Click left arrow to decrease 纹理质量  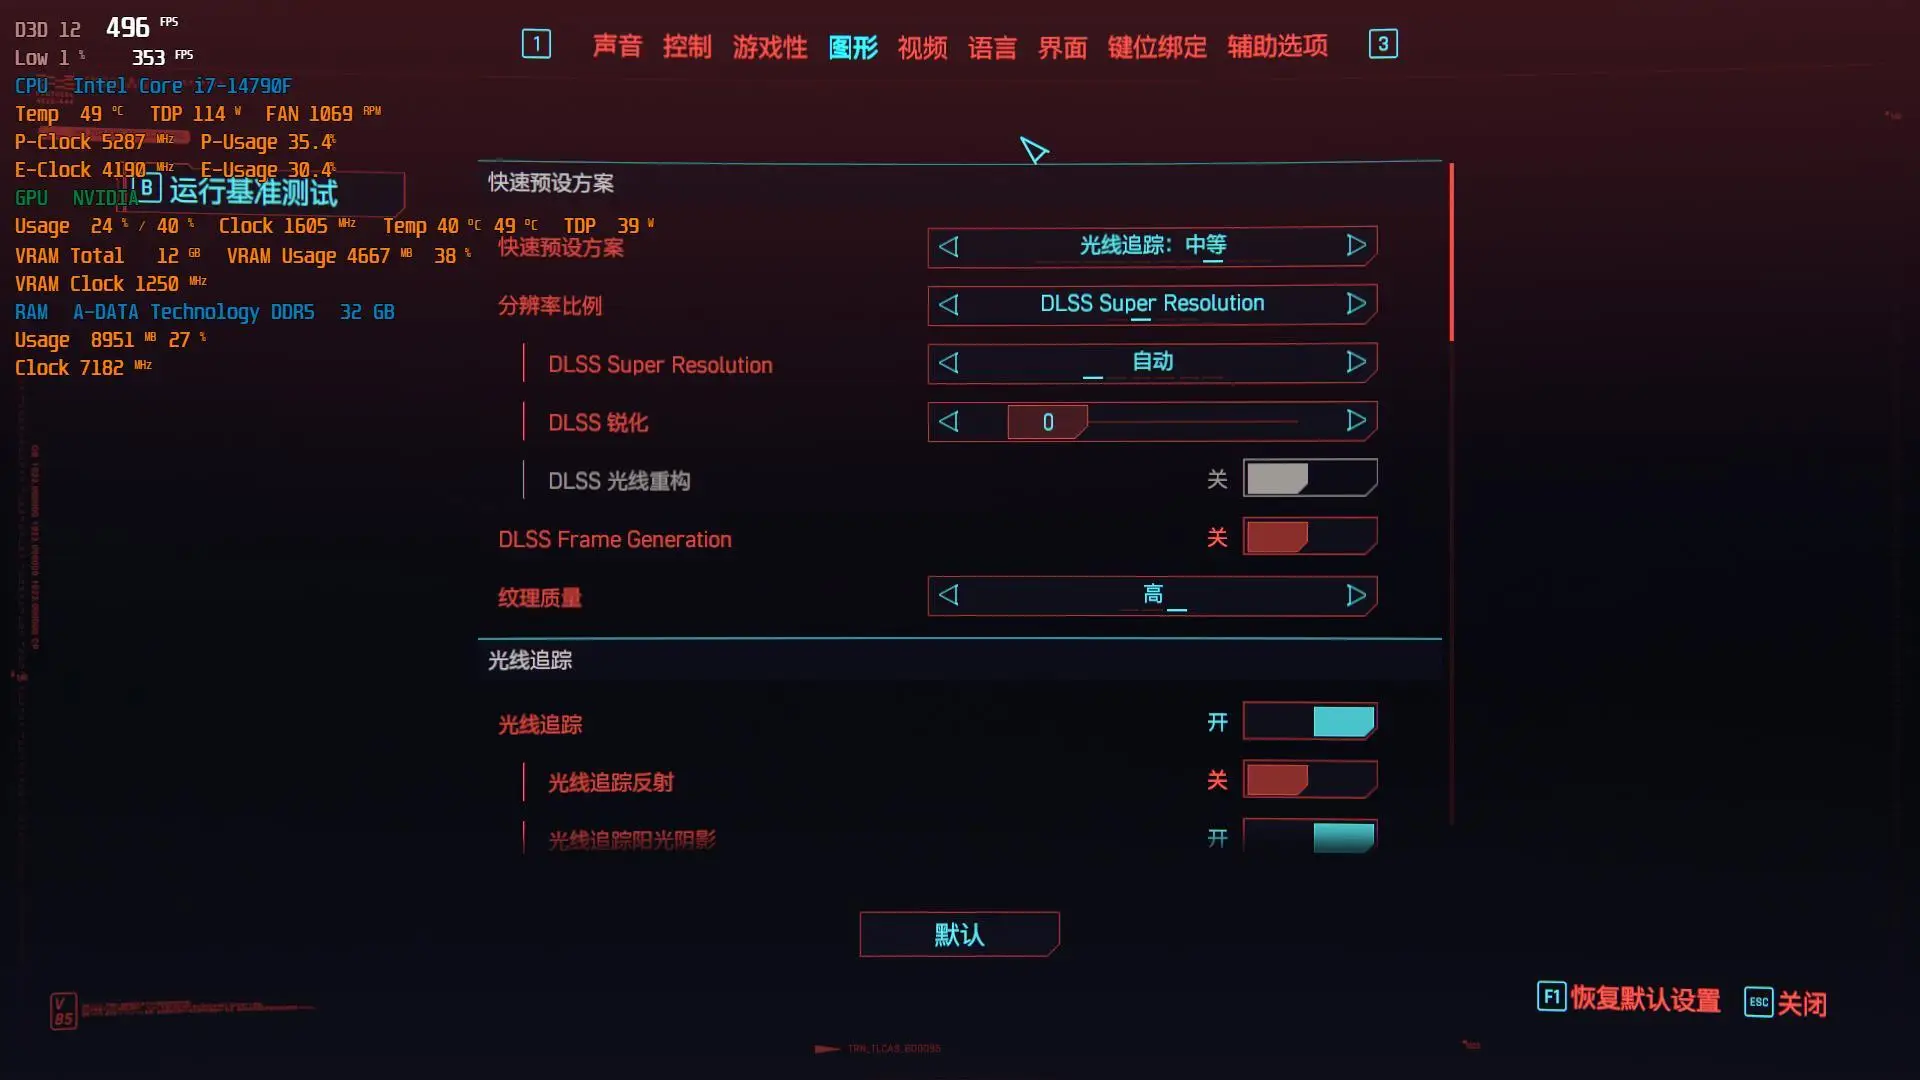point(949,595)
